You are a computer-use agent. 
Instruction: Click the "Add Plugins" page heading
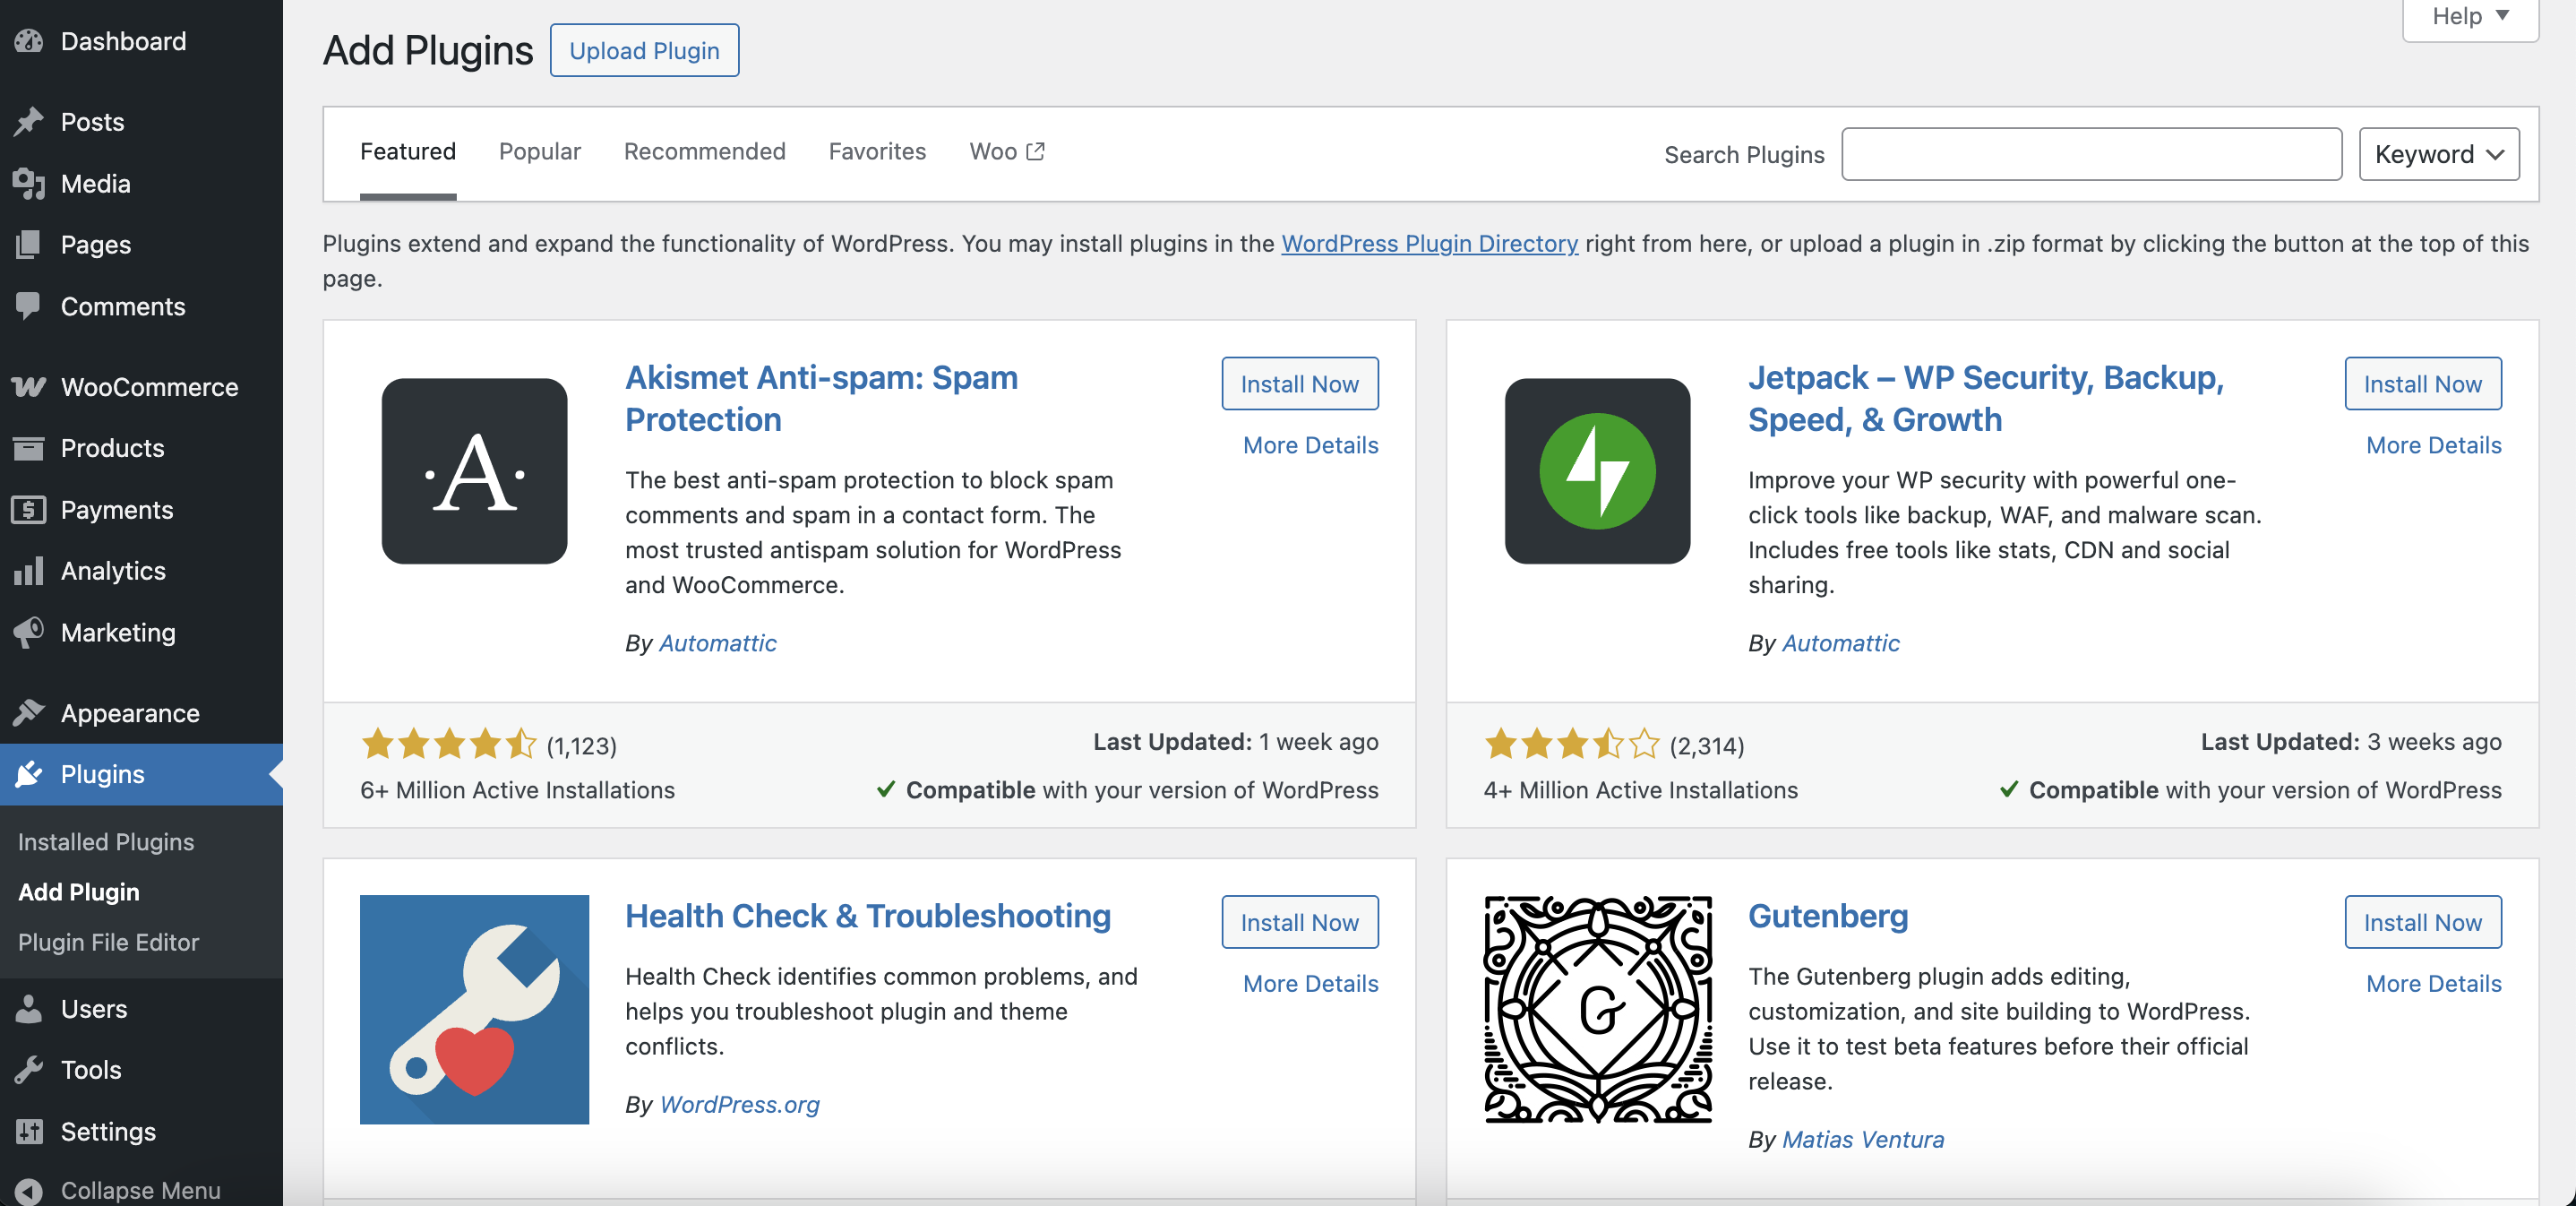pos(428,50)
